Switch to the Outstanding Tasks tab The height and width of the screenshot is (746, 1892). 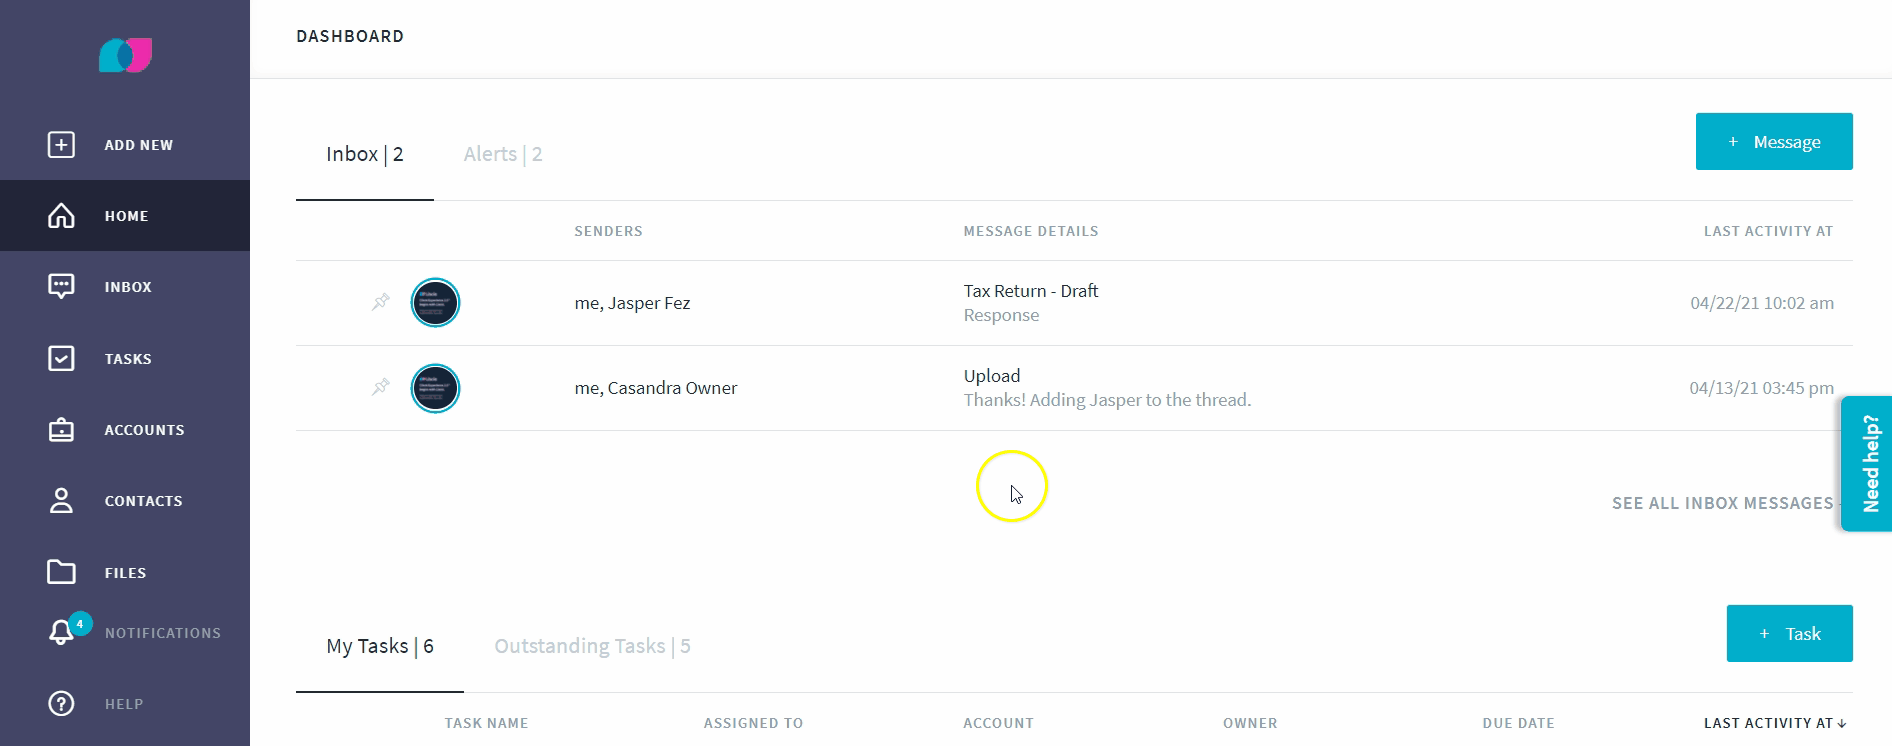point(592,646)
